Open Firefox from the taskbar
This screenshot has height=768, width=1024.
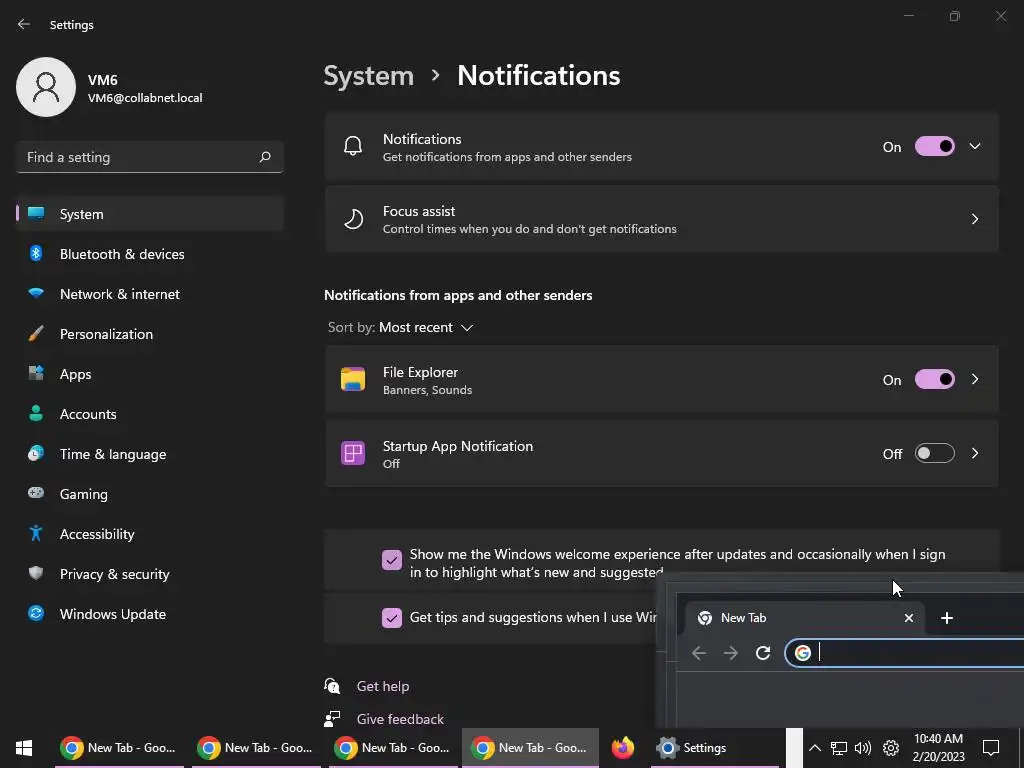click(622, 747)
